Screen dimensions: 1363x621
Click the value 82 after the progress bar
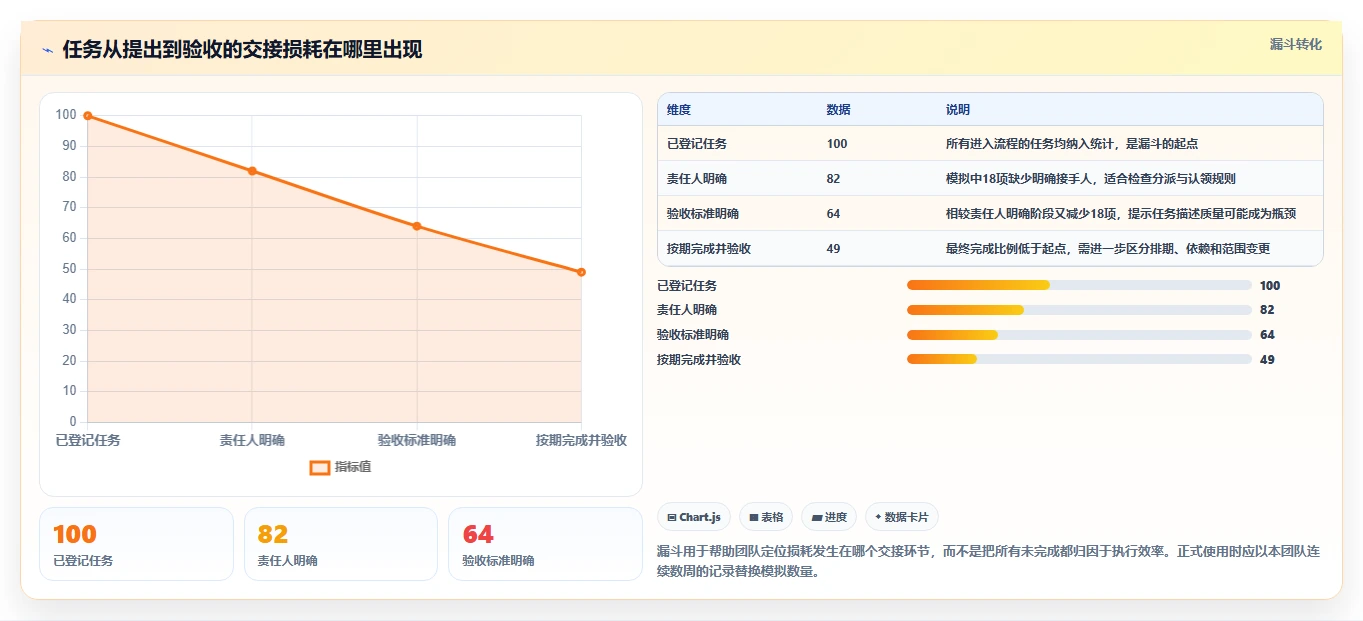(x=1267, y=310)
